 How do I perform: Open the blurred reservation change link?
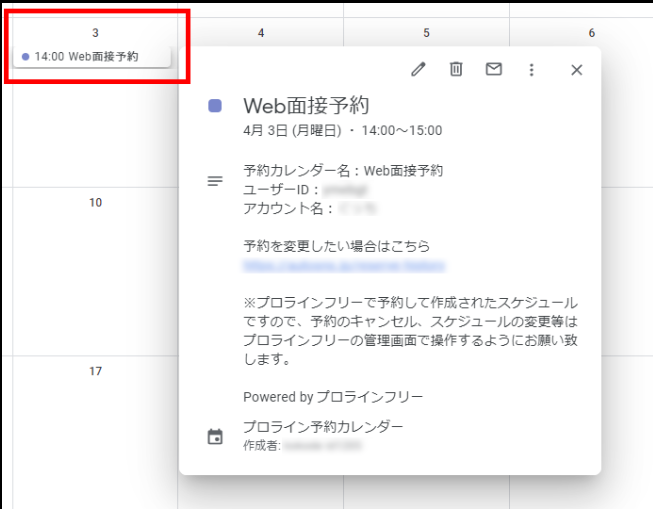coord(344,266)
